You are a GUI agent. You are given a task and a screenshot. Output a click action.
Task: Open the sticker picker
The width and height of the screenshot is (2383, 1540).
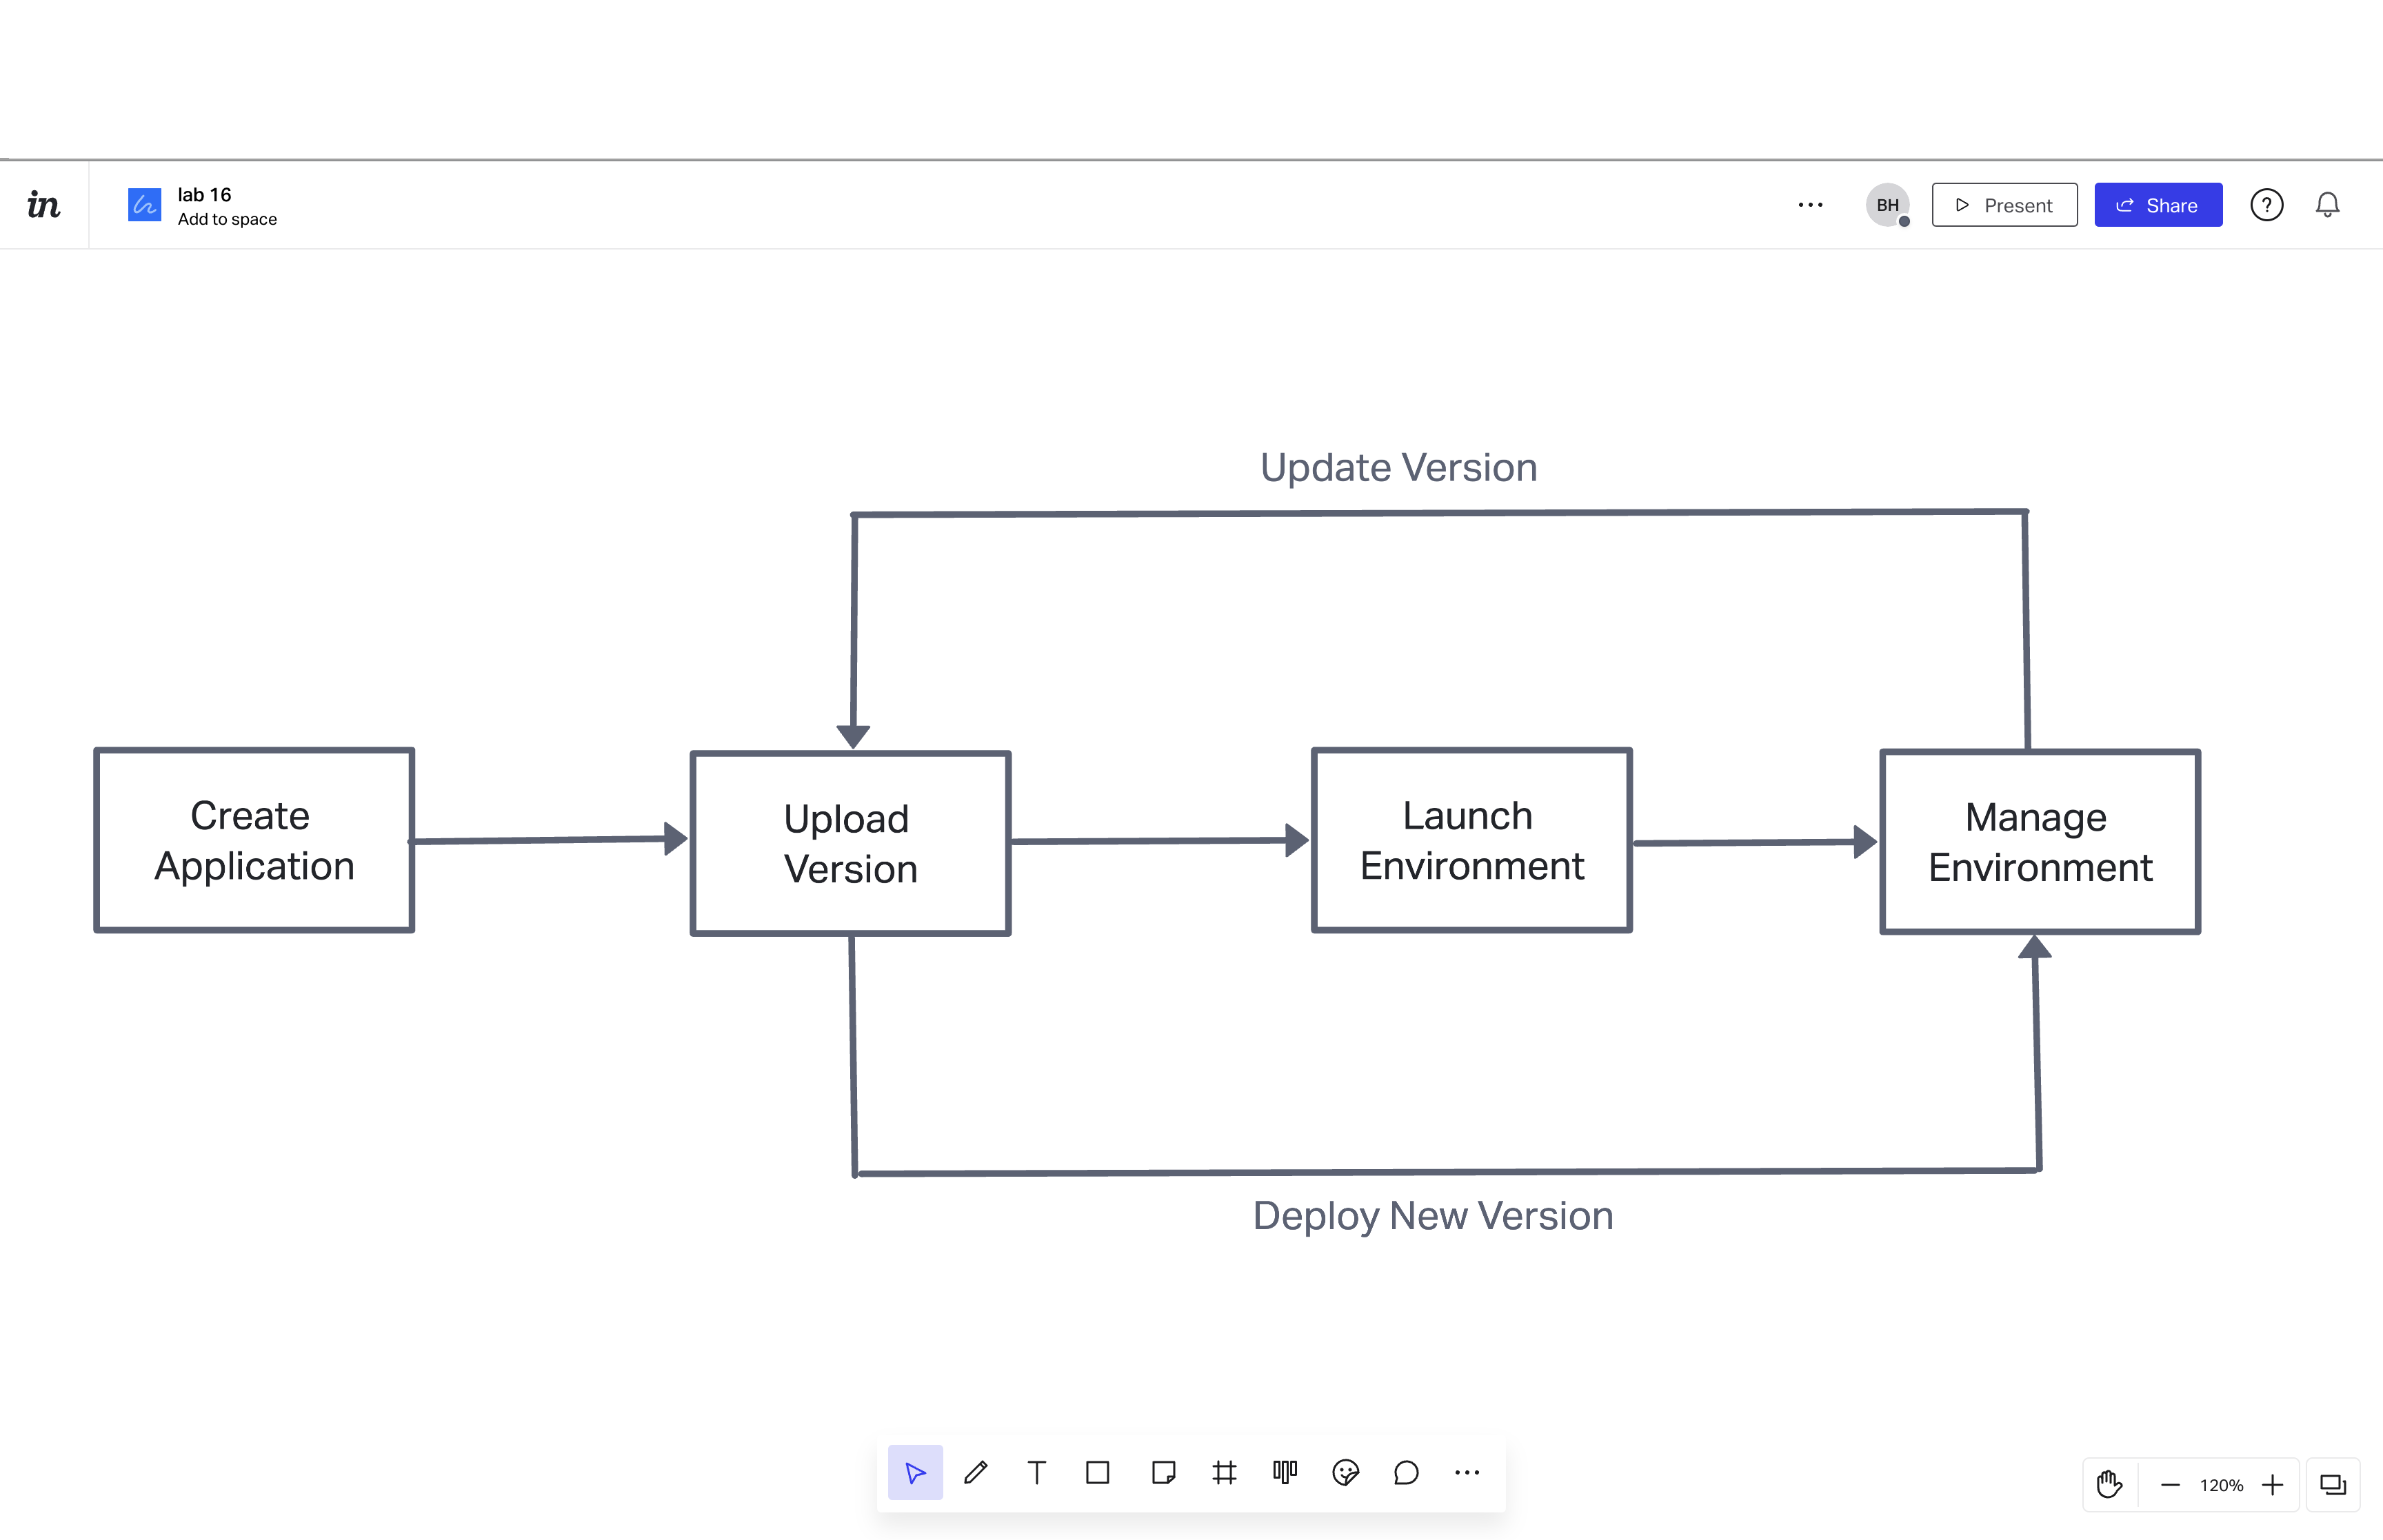point(1346,1472)
